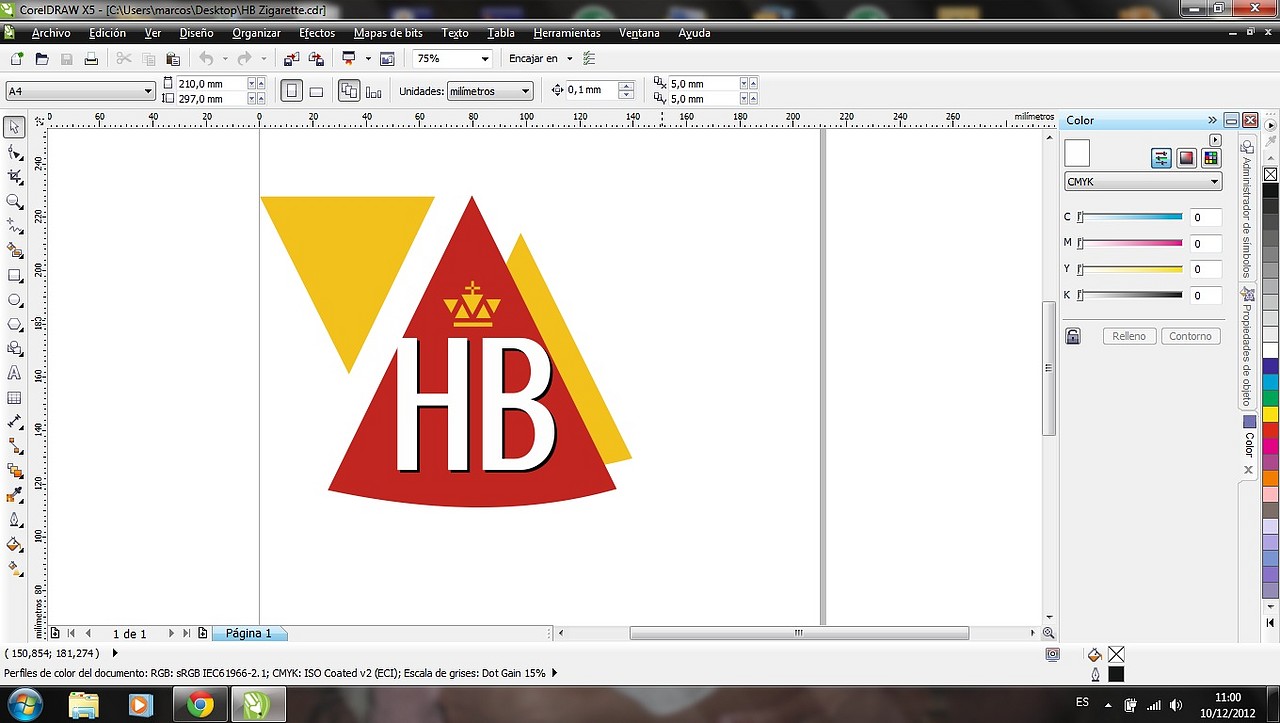Image resolution: width=1280 pixels, height=723 pixels.
Task: Select the Zoom magnifier tool
Action: click(x=14, y=201)
